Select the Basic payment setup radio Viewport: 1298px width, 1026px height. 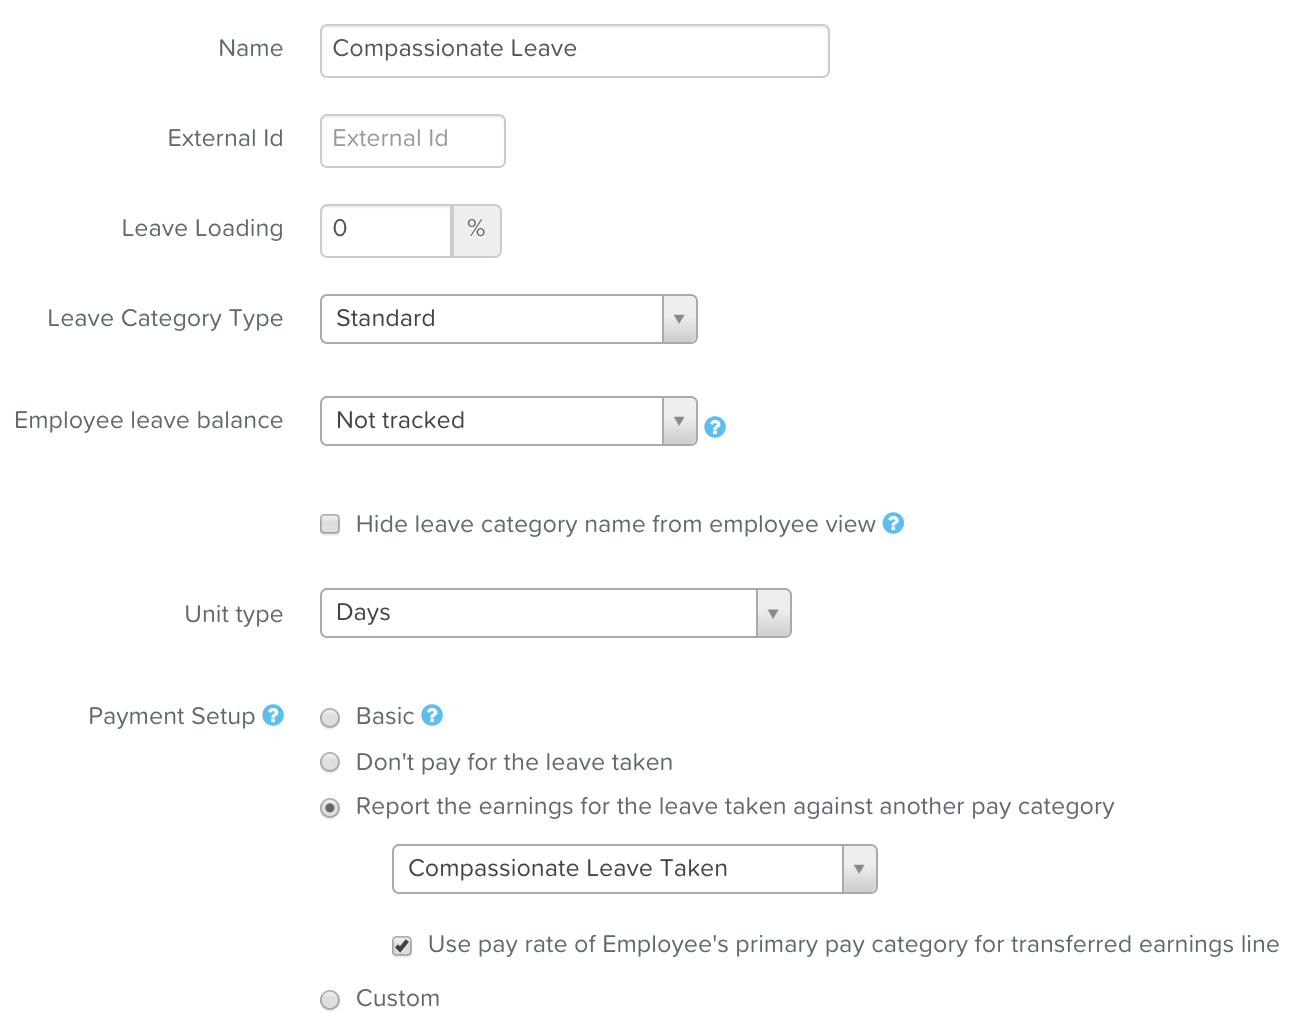330,717
